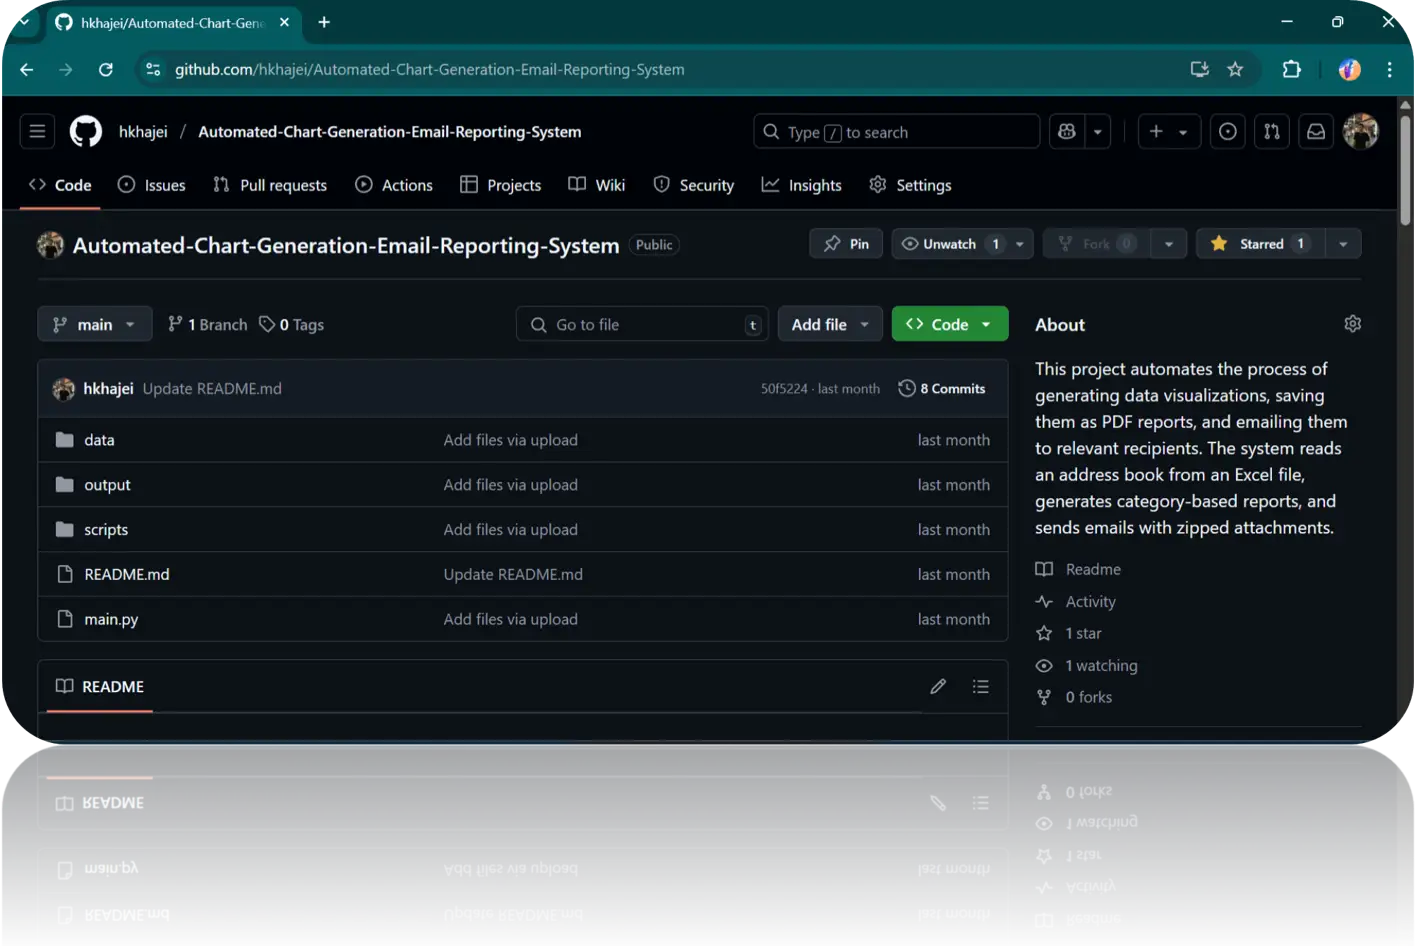Click the Go to file search field

pos(641,323)
